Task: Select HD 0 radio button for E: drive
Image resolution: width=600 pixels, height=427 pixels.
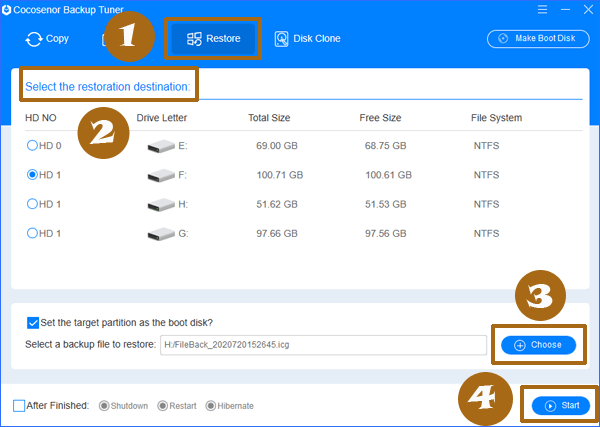Action: click(x=32, y=145)
